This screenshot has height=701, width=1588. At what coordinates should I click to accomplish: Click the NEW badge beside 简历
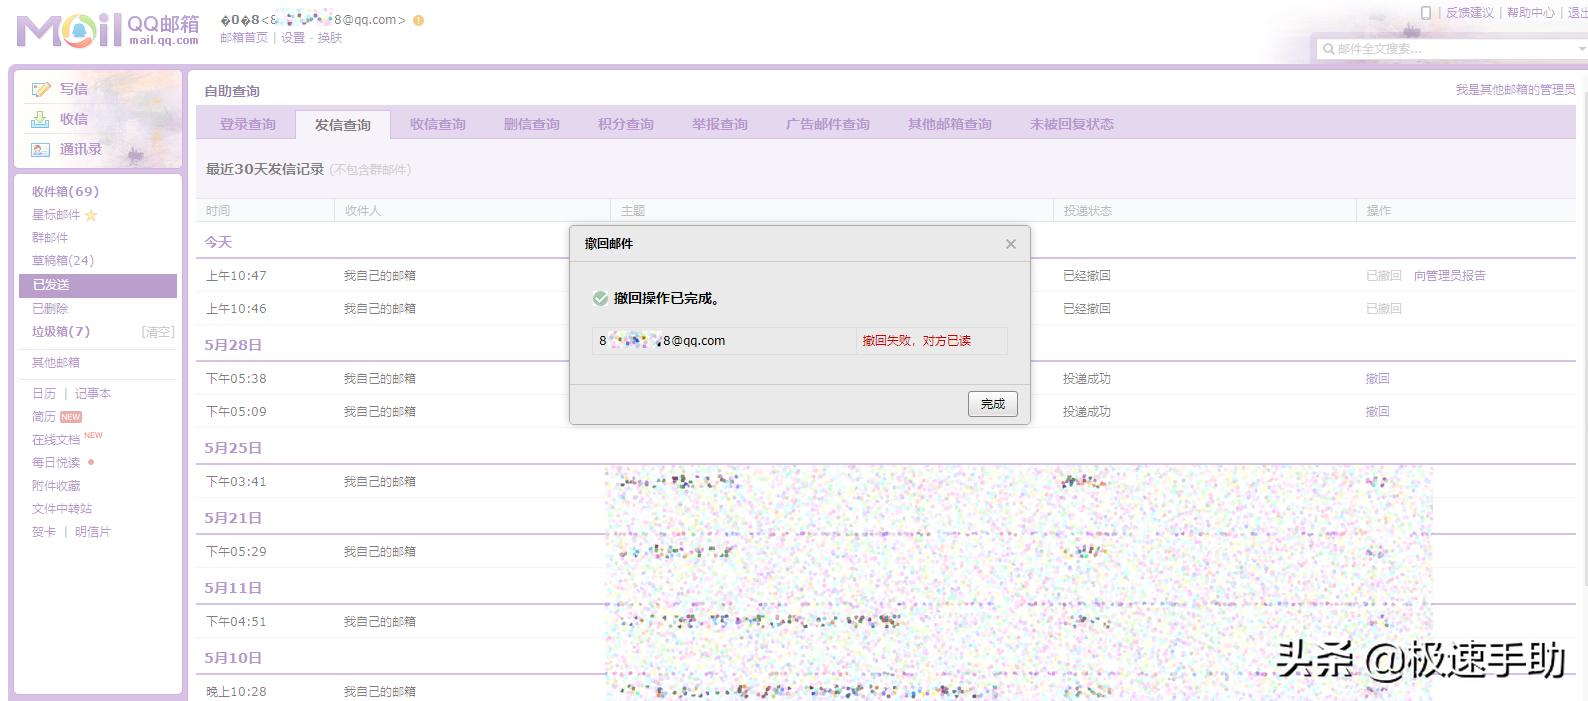[71, 417]
